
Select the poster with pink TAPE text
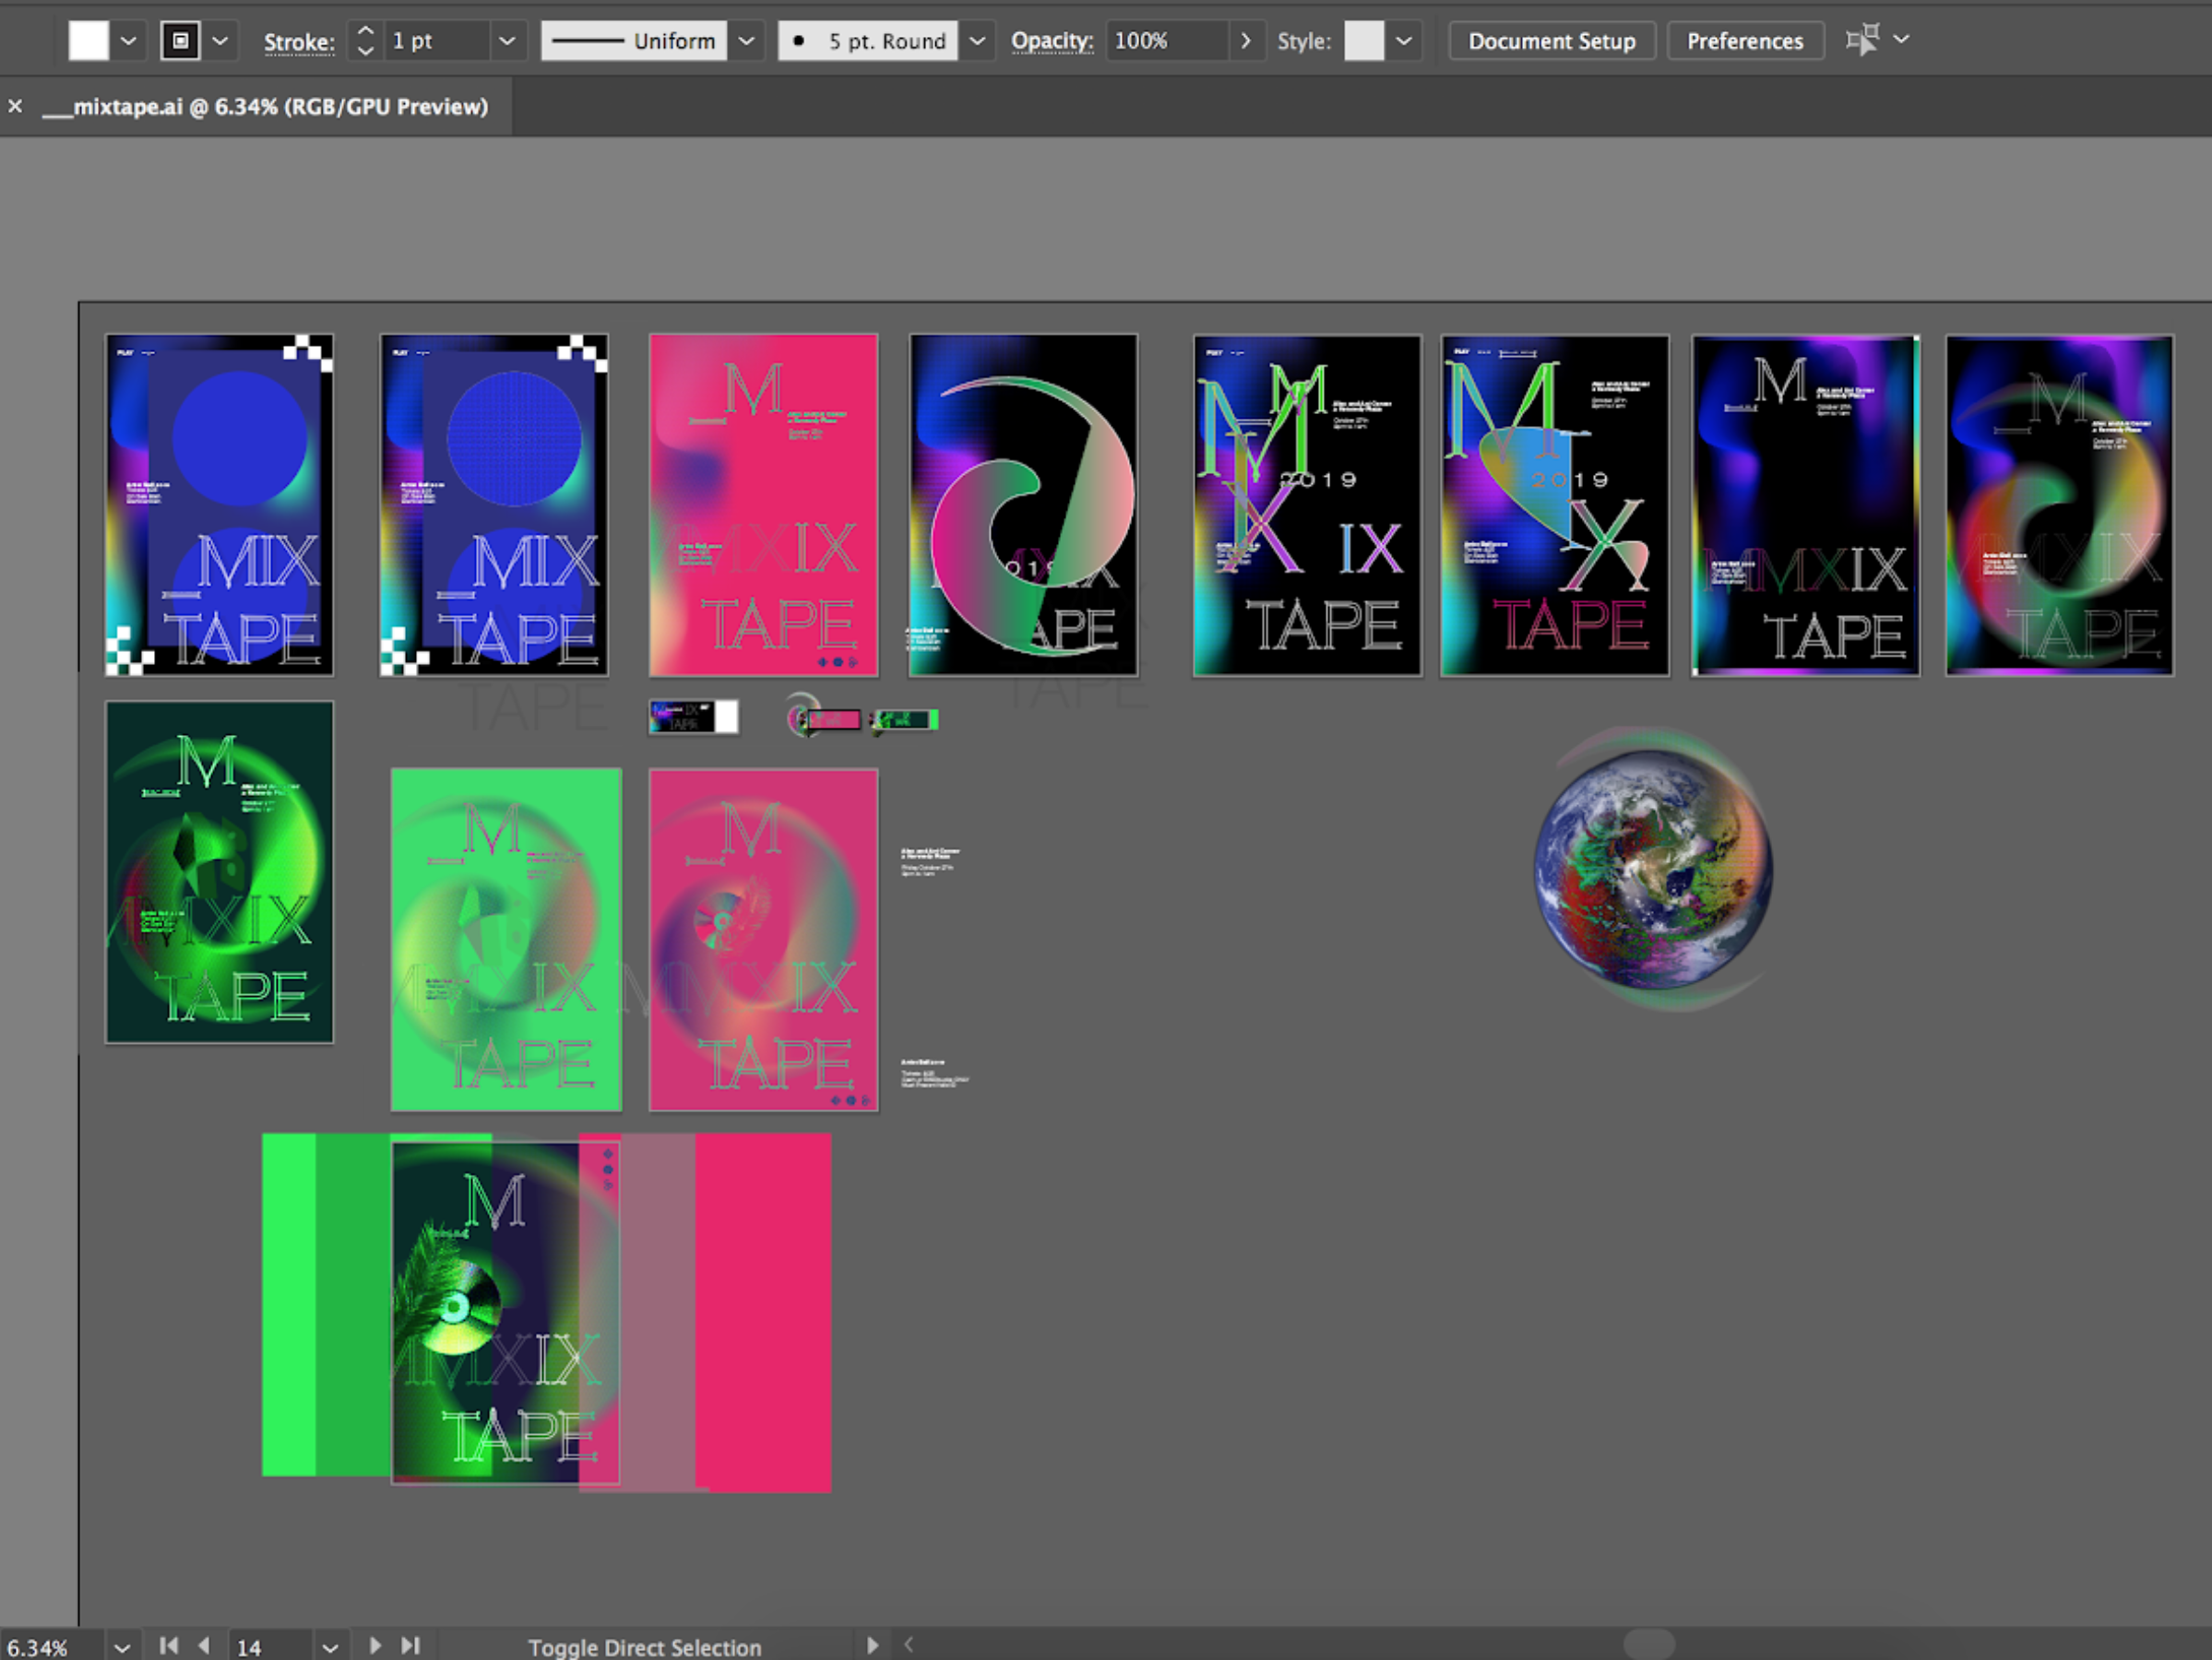click(1555, 505)
